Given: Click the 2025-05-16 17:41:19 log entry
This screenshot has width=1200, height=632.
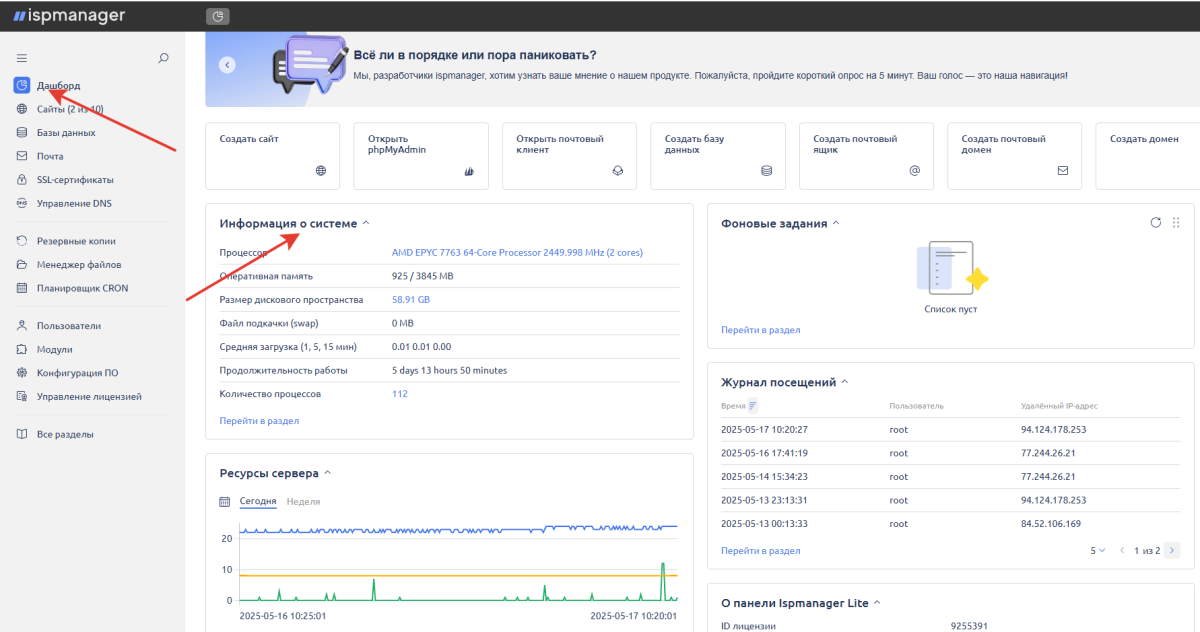Looking at the screenshot, I should tap(950, 453).
